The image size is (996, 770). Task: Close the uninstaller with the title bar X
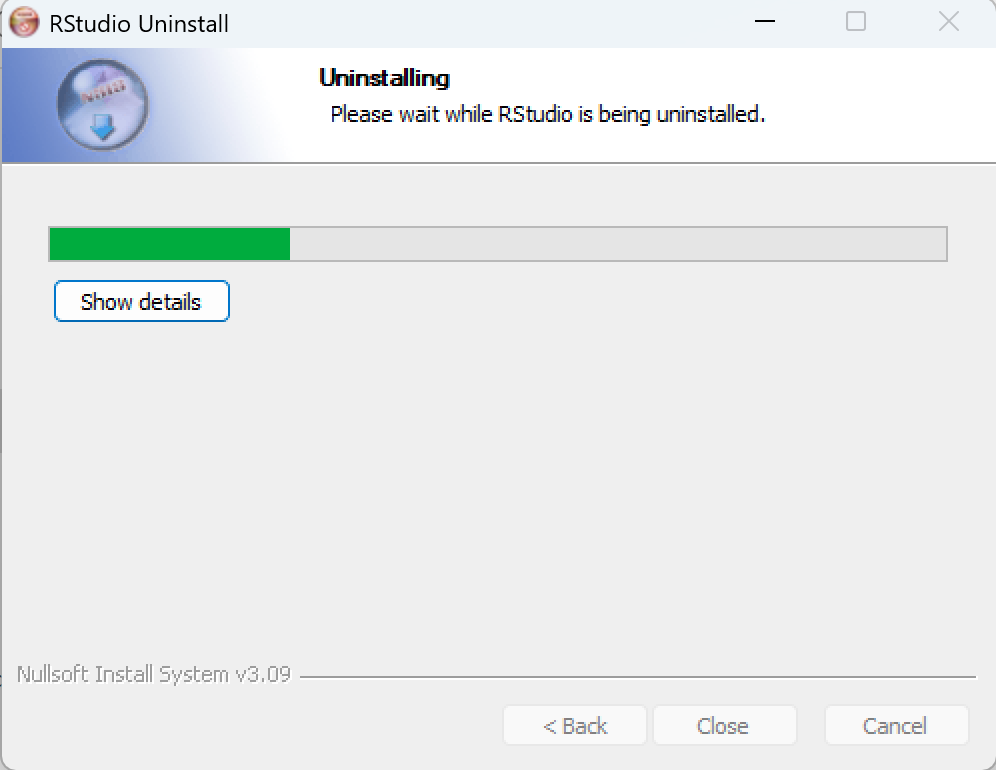[x=948, y=22]
